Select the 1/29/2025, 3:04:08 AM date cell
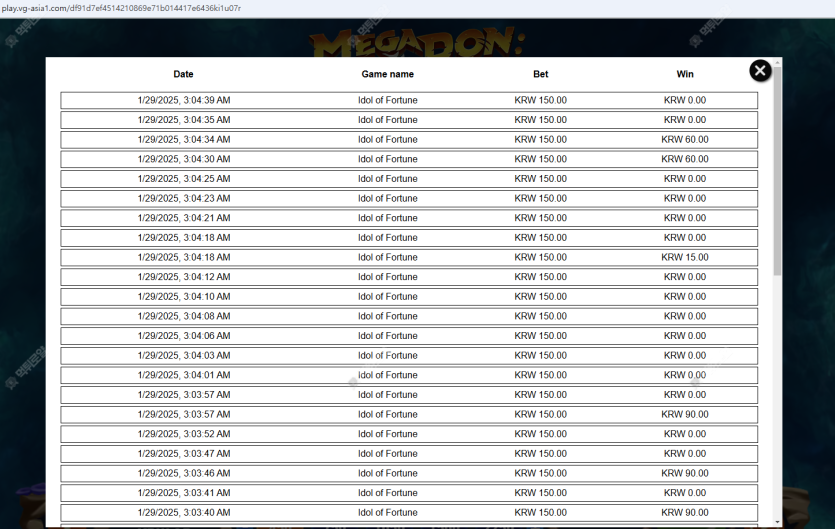The image size is (835, 529). pyautogui.click(x=184, y=316)
